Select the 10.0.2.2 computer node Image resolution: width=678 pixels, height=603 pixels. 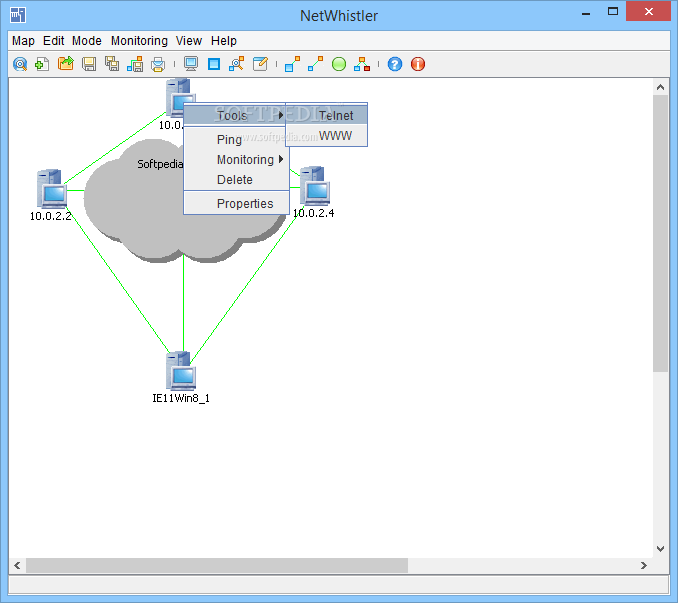(52, 189)
